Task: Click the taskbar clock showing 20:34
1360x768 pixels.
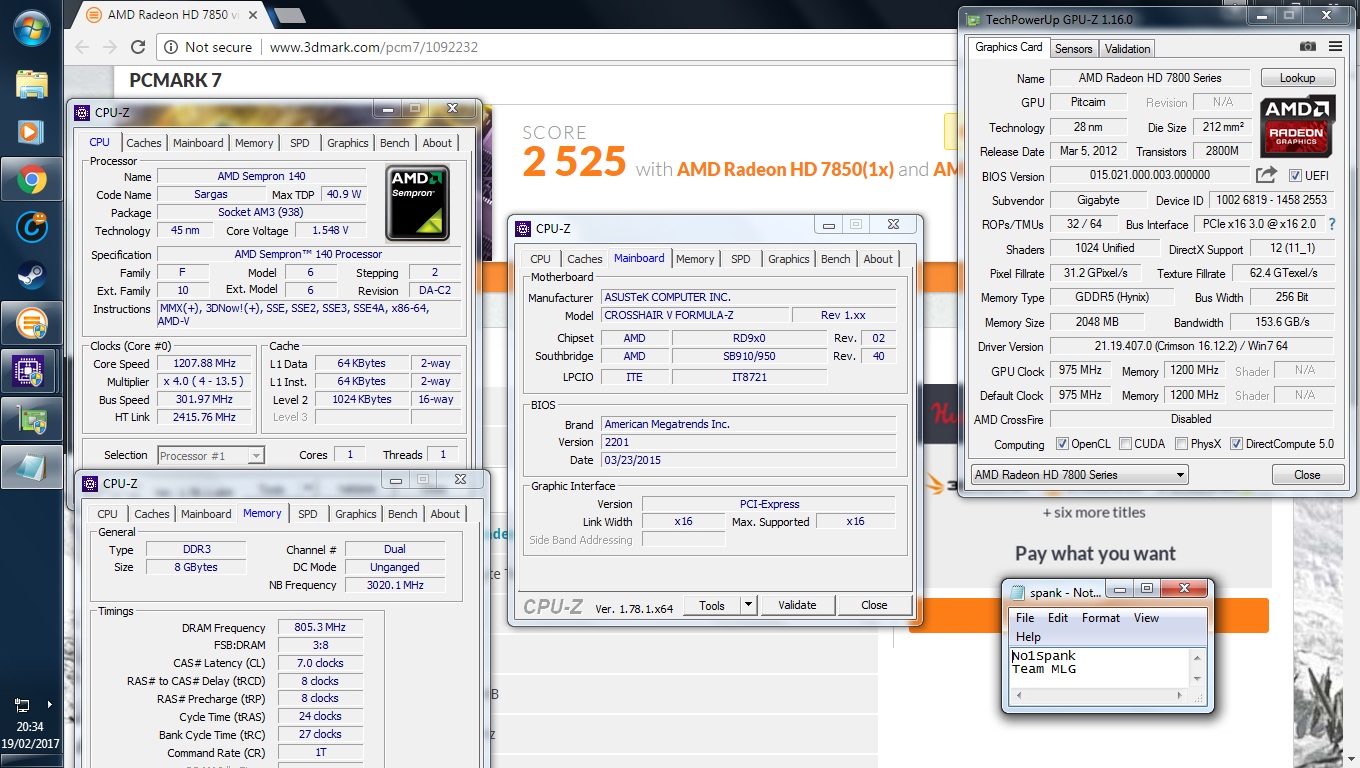Action: 30,727
